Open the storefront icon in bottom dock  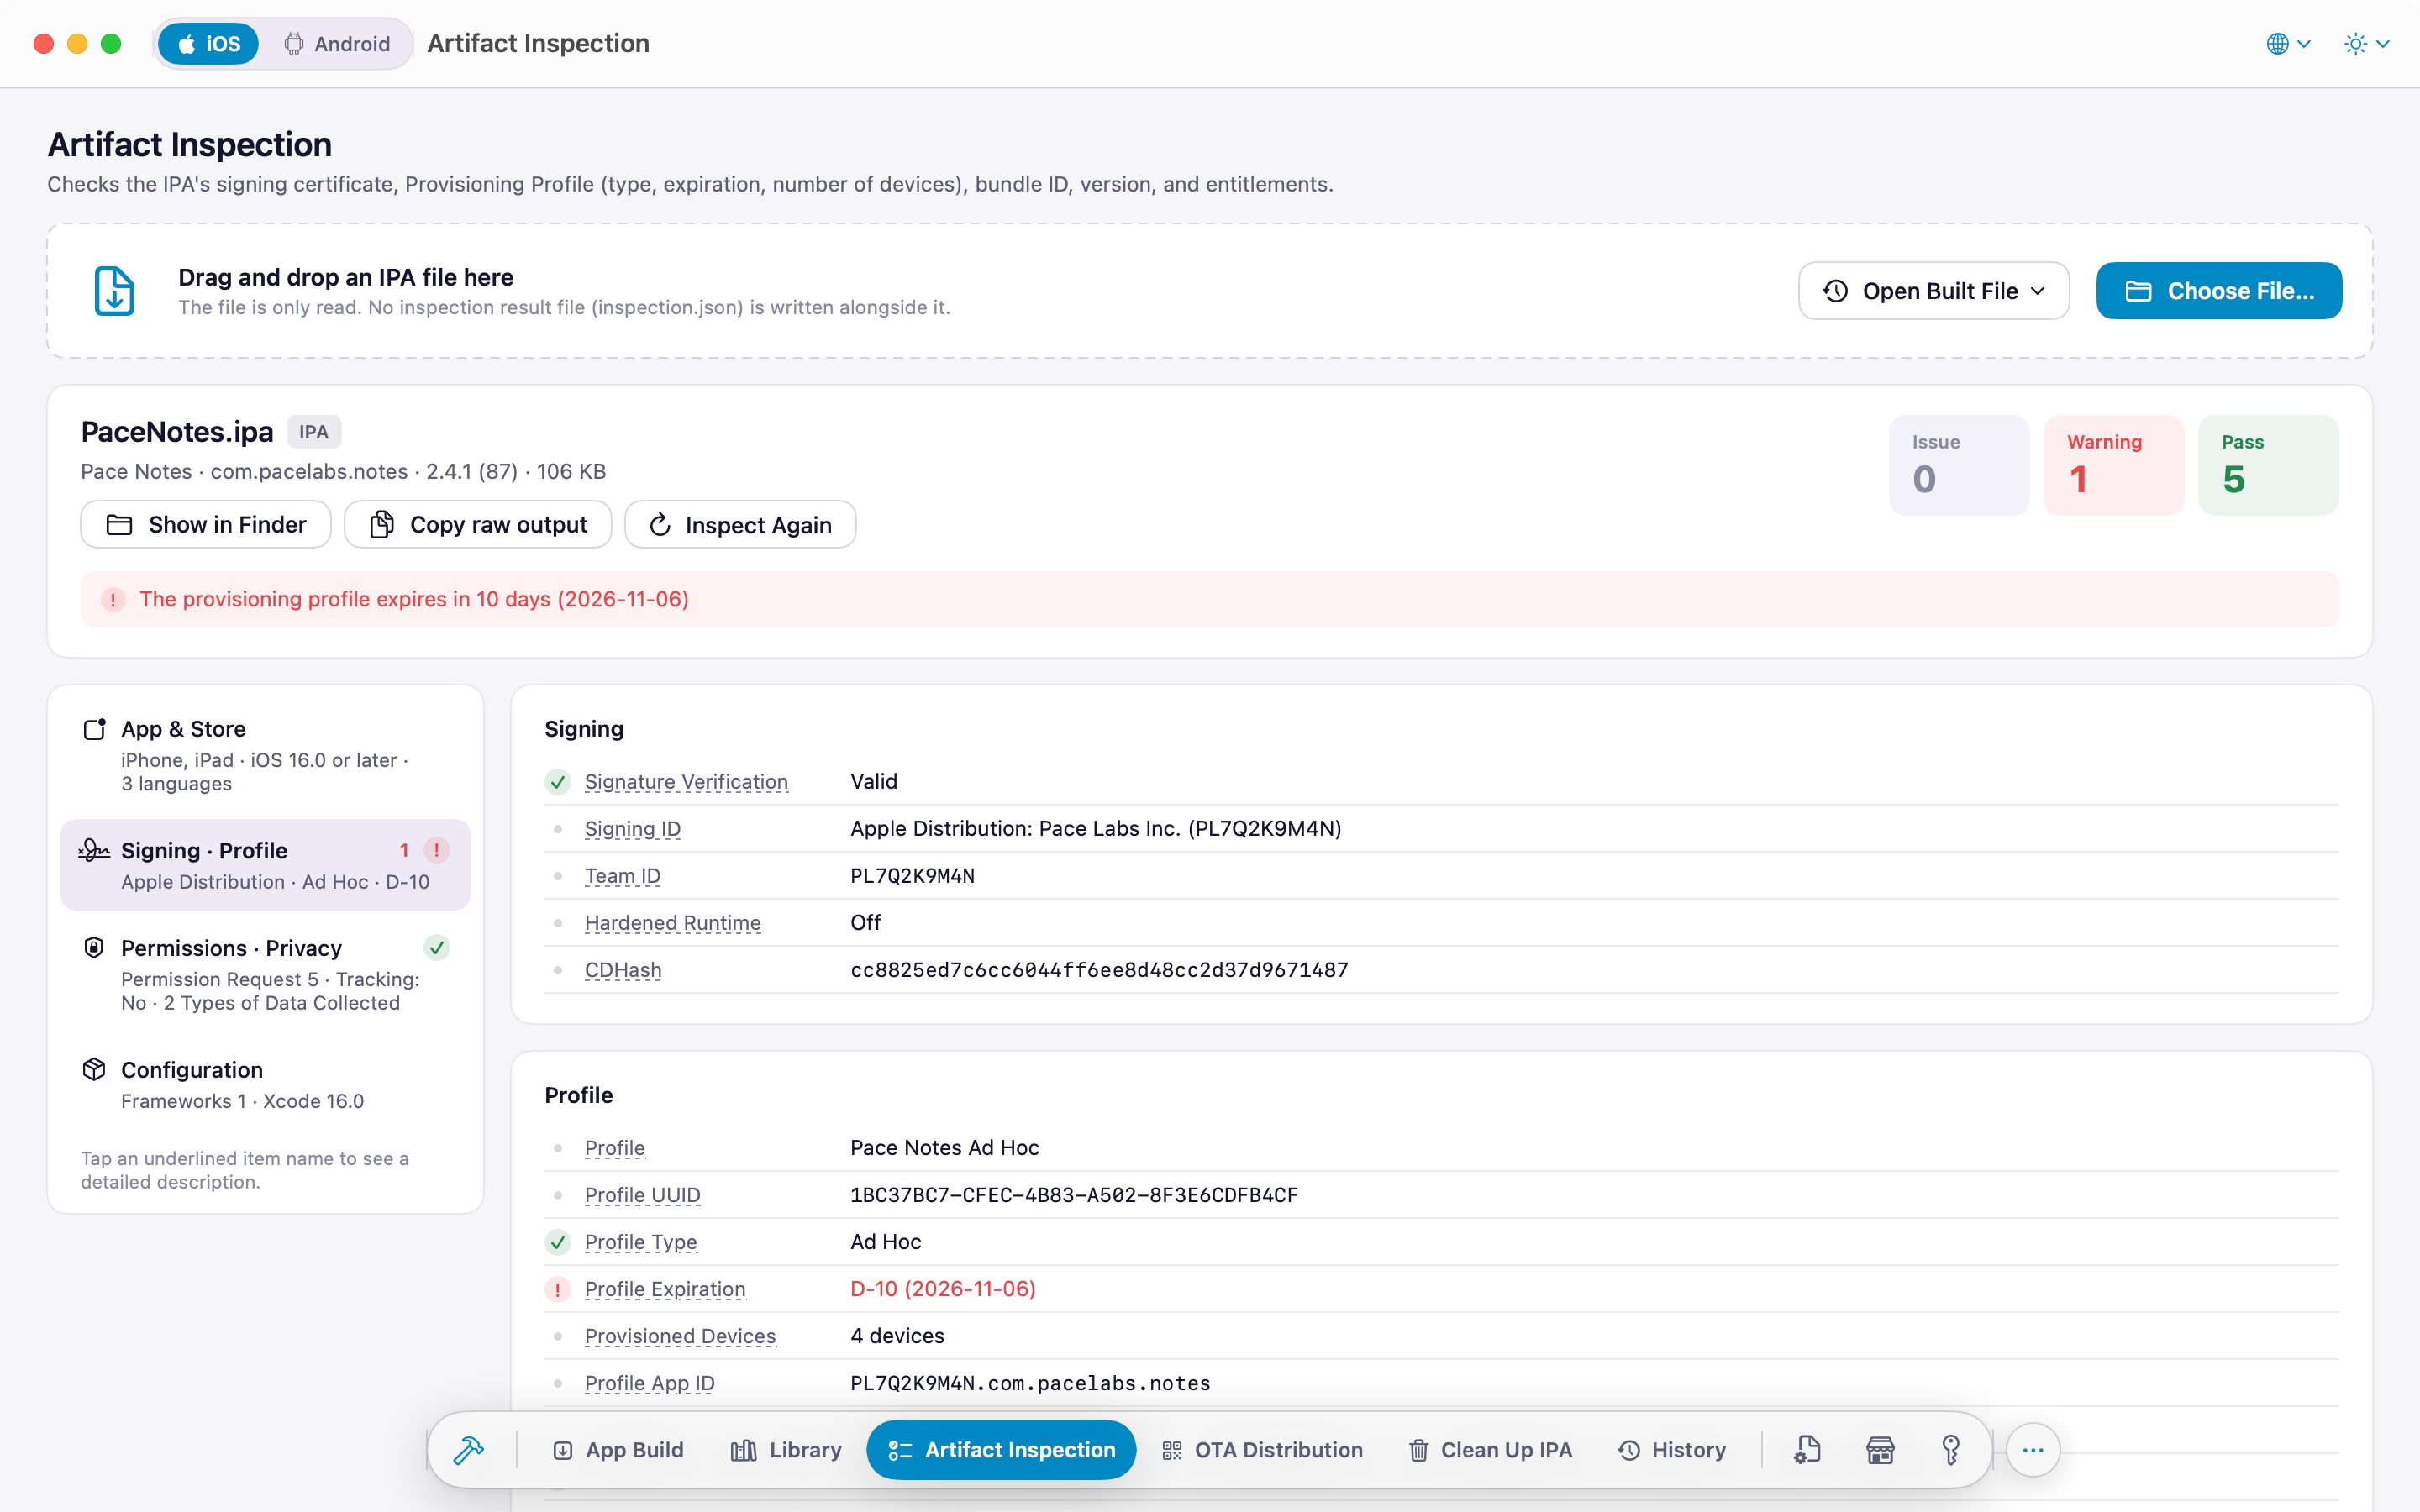click(x=1880, y=1450)
